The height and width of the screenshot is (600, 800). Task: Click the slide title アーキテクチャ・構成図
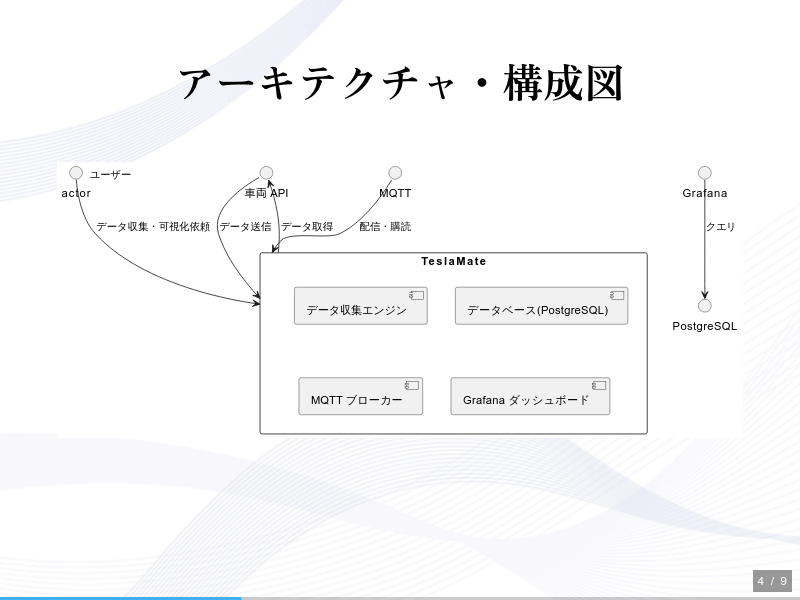coord(401,83)
